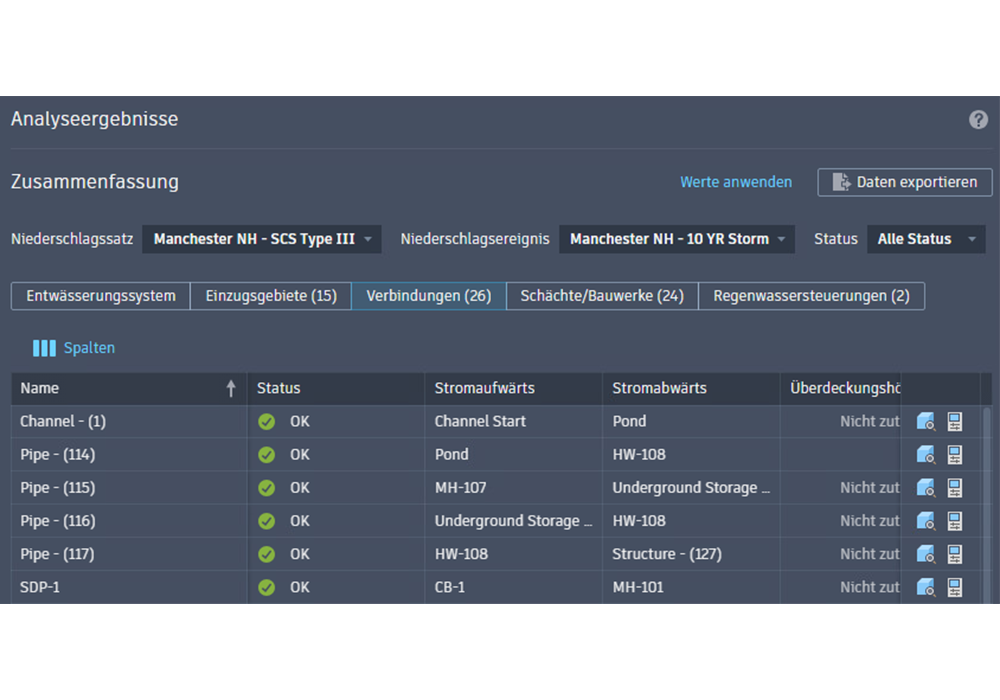Open properties panel for SDP-1
This screenshot has height=700, width=1000.
tap(955, 587)
